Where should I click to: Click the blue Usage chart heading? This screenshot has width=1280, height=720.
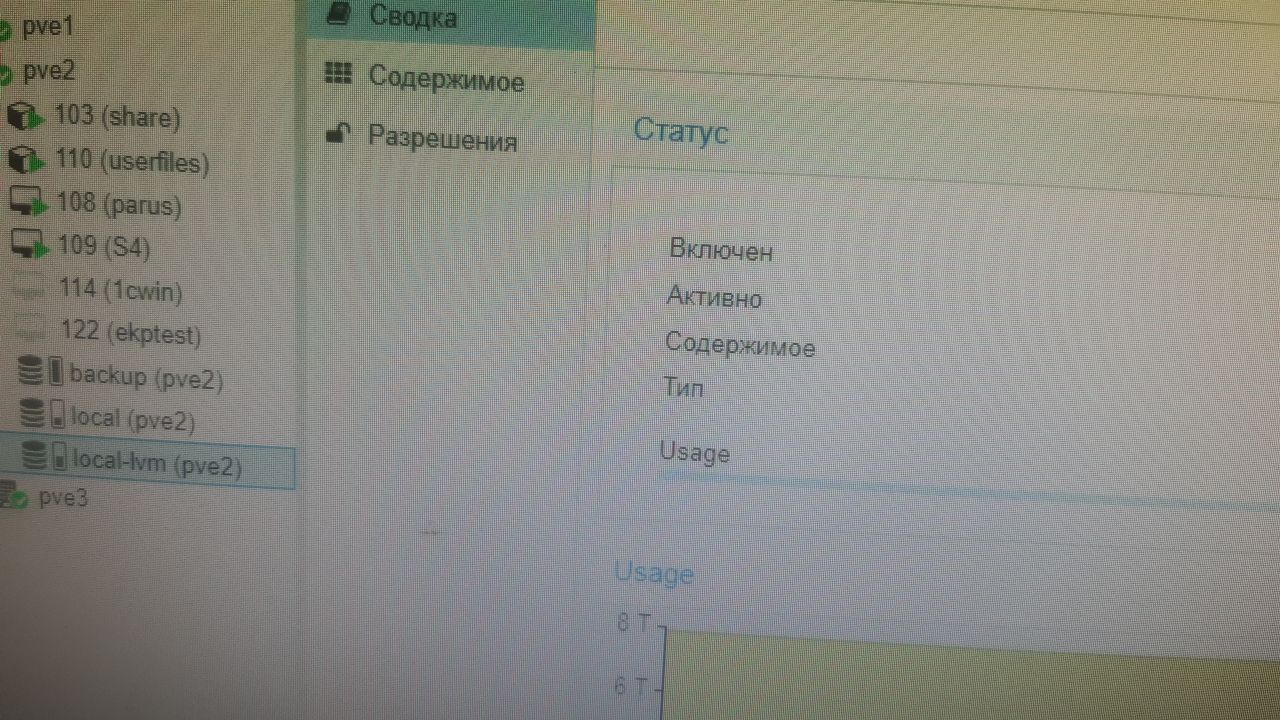(654, 573)
